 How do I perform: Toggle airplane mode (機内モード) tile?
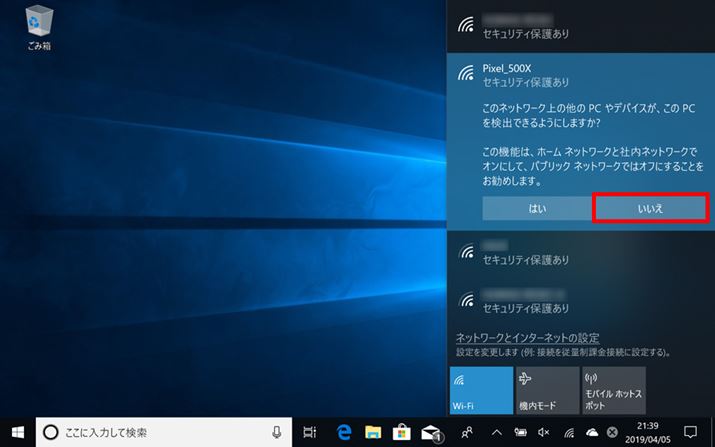(546, 391)
